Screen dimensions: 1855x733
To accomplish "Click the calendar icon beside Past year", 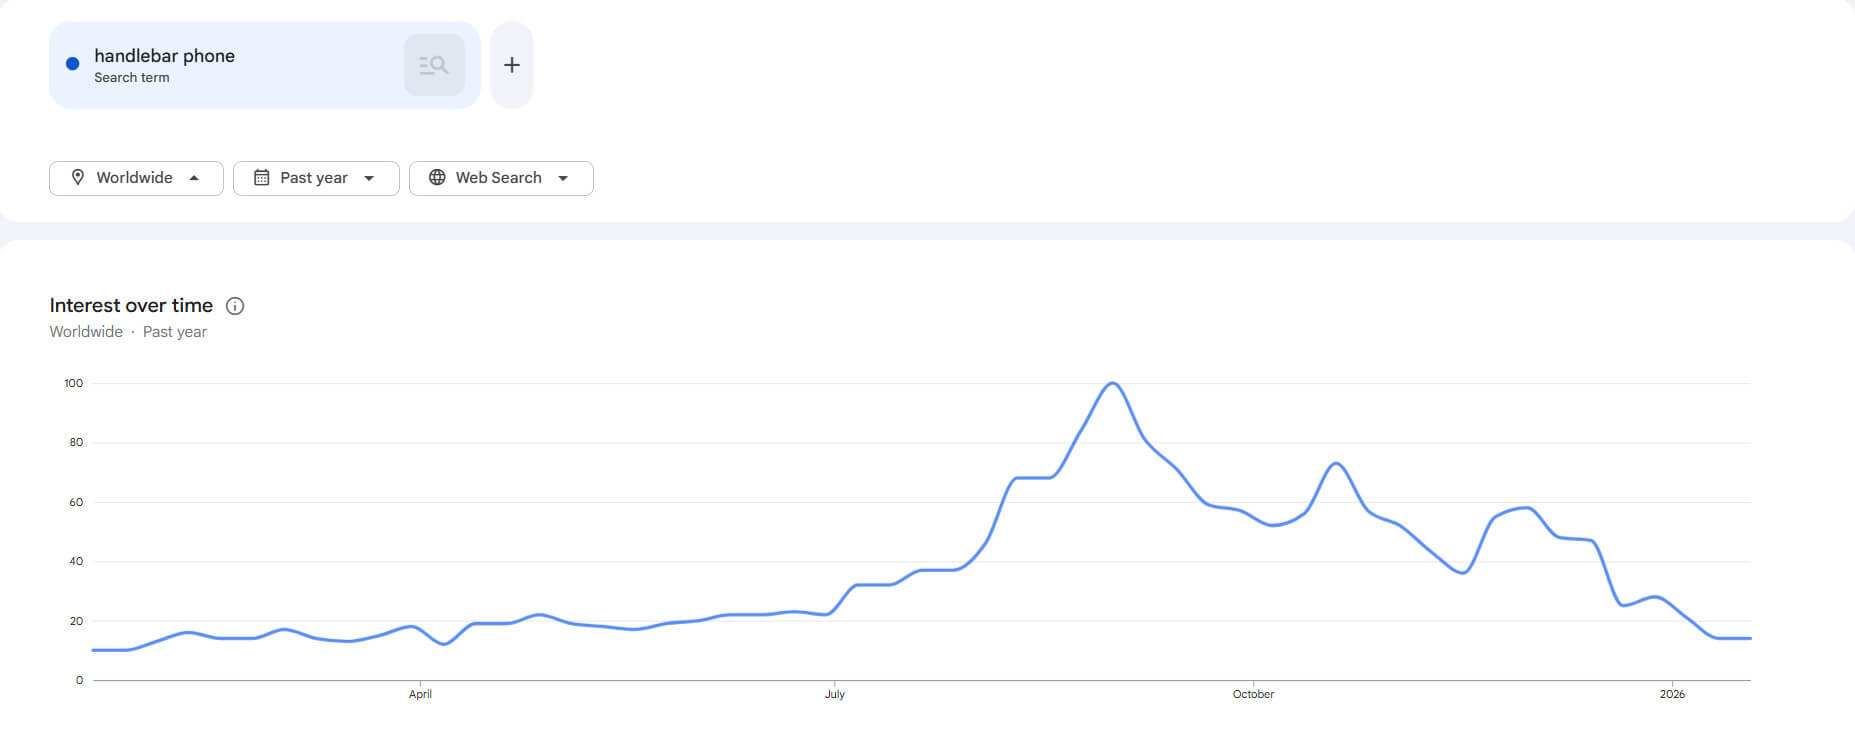I will 262,177.
